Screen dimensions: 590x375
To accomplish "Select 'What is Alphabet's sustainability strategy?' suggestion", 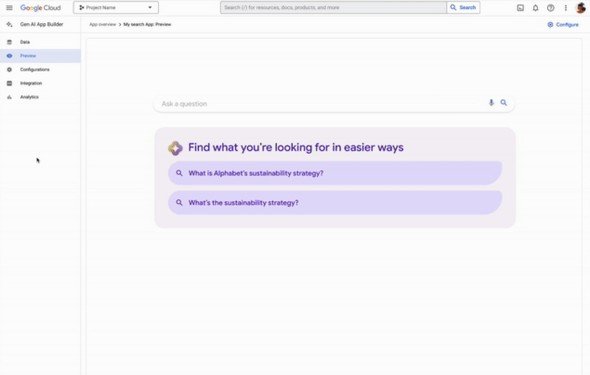I will [335, 173].
